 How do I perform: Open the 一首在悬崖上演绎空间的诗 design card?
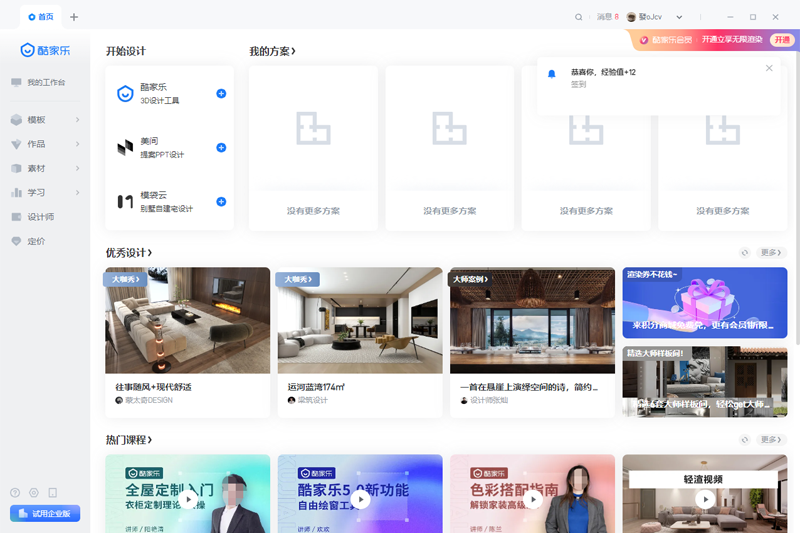(532, 342)
